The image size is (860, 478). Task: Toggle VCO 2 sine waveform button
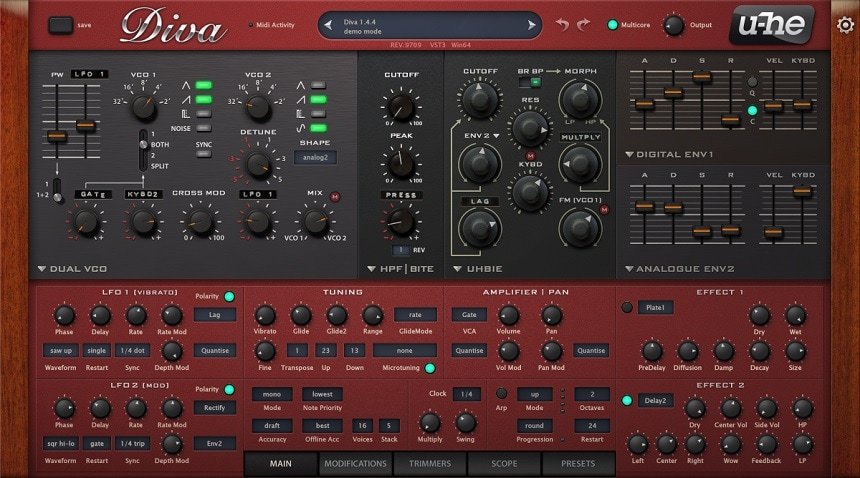[318, 128]
